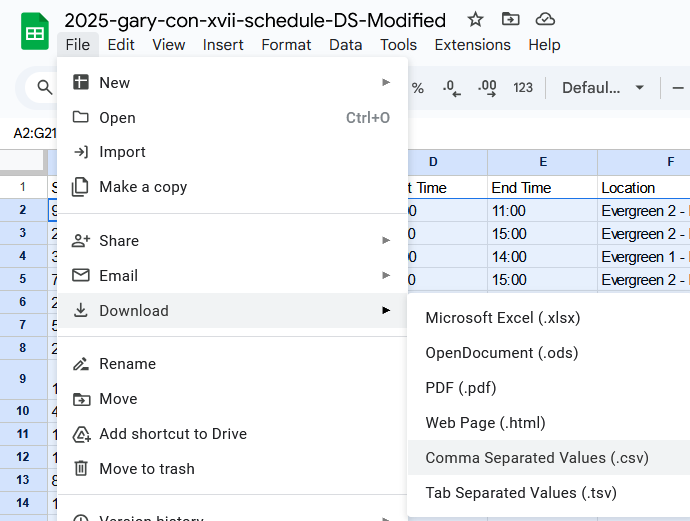Image resolution: width=690 pixels, height=521 pixels.
Task: Choose Email in the File menu
Action: coord(232,275)
